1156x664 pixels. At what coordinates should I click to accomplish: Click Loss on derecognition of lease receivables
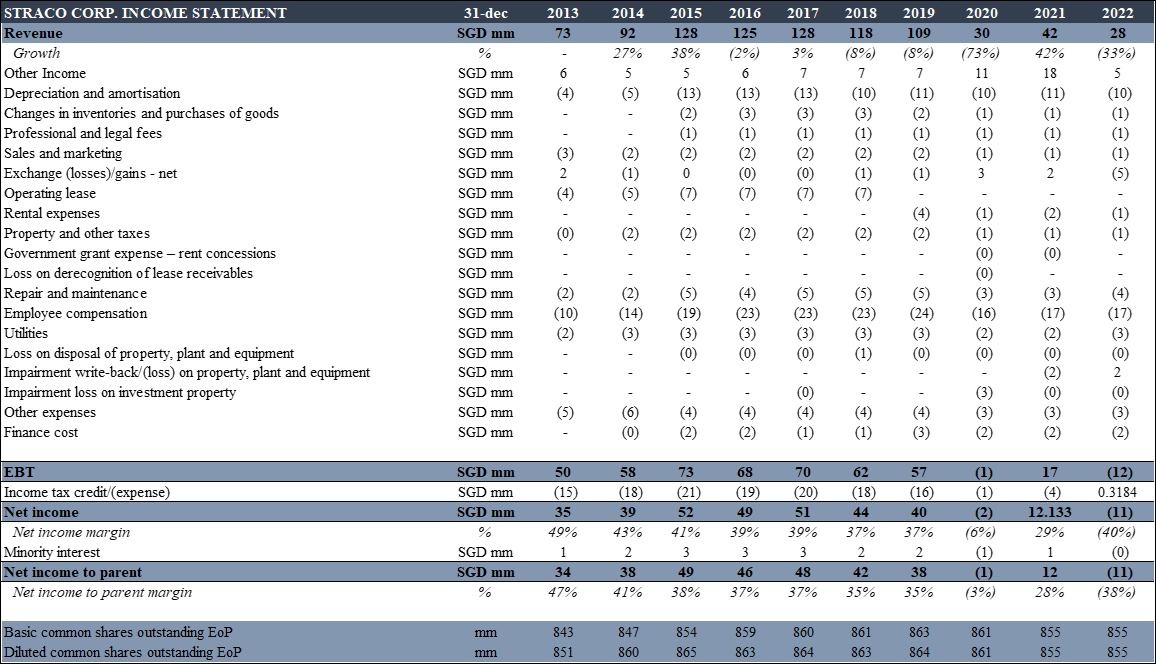(x=128, y=273)
